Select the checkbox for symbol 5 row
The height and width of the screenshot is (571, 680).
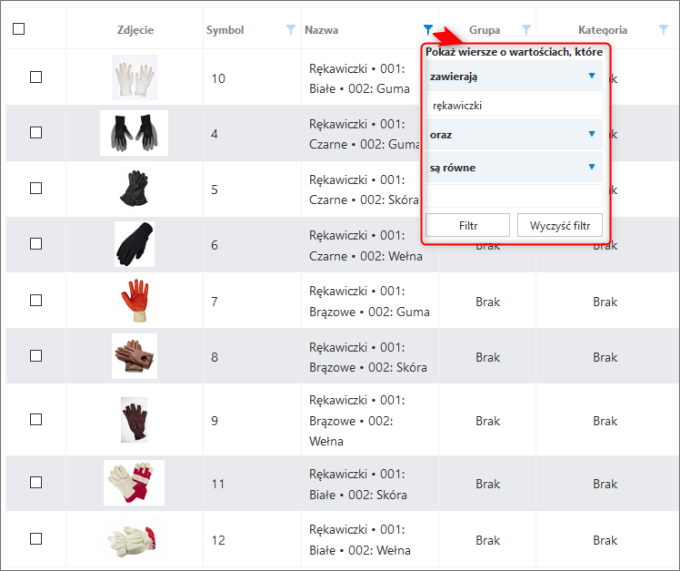[x=36, y=188]
